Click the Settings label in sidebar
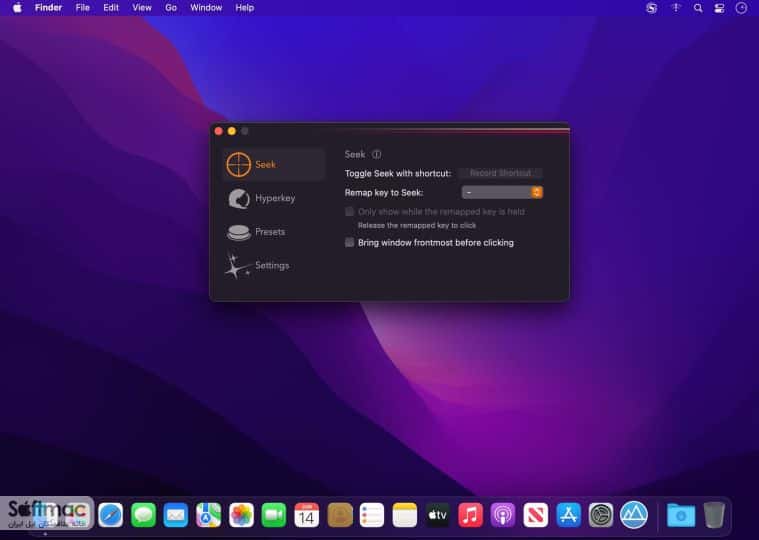 [x=272, y=265]
